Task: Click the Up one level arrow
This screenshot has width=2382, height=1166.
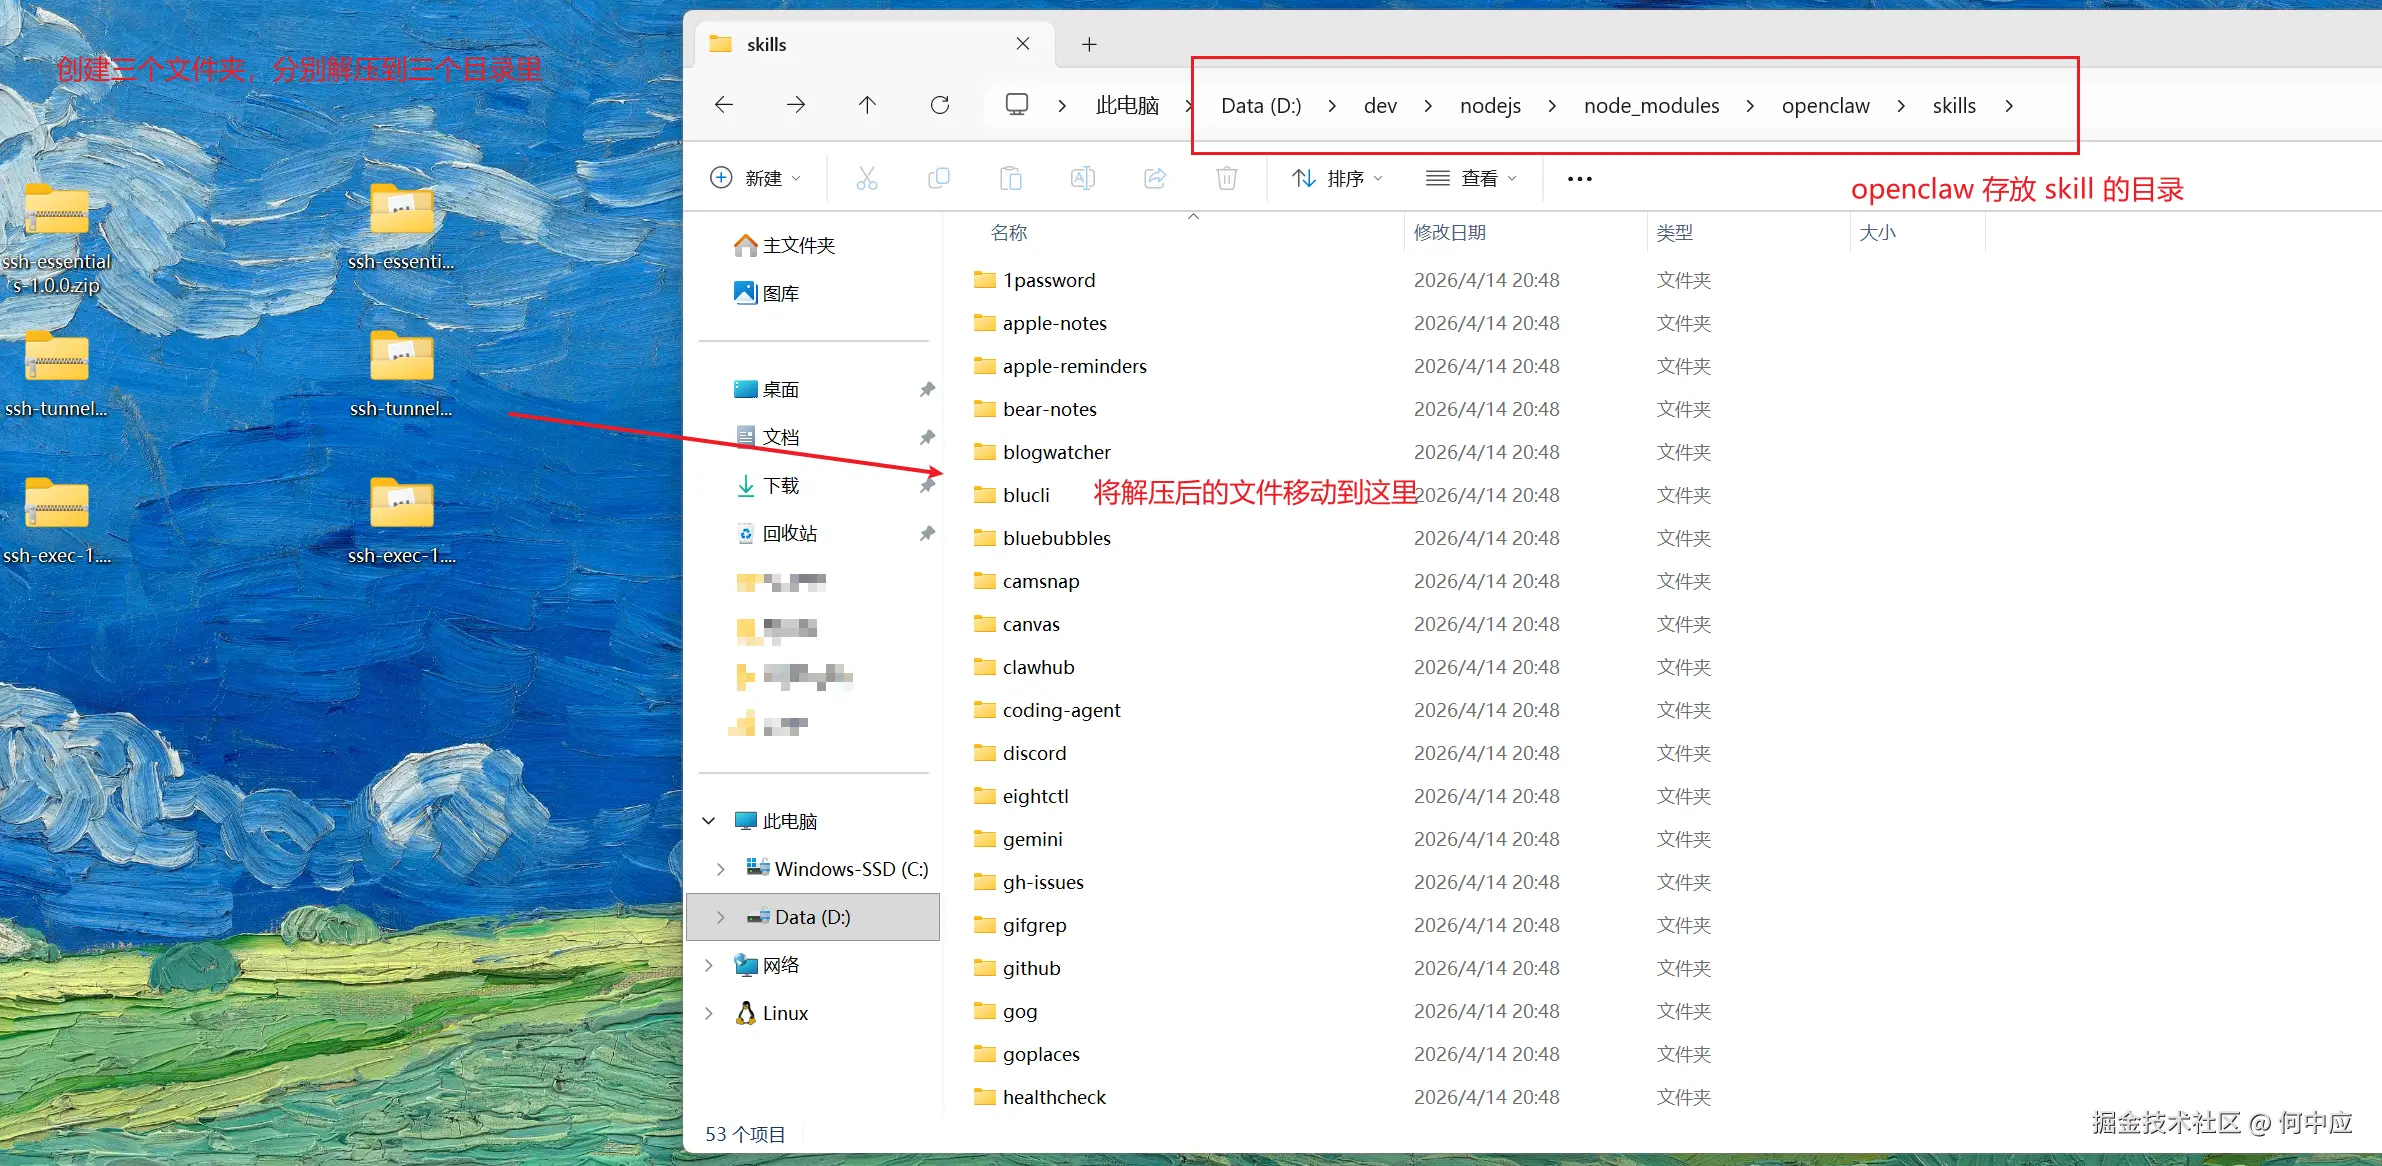Action: coord(867,105)
